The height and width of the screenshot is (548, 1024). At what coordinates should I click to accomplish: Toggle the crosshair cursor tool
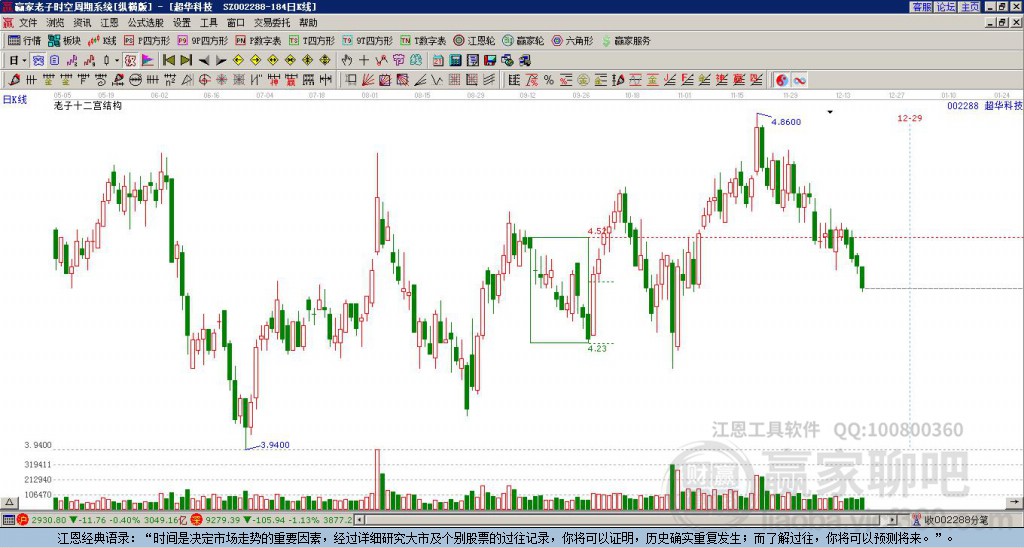(x=364, y=61)
